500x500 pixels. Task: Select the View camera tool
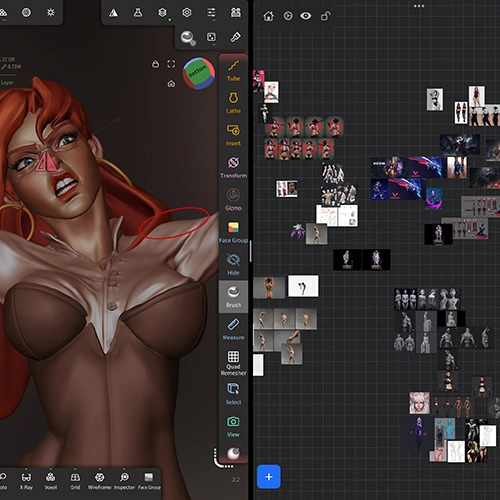click(x=233, y=427)
